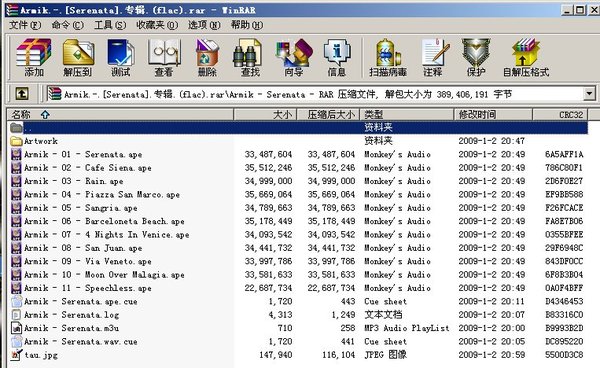Screen dimensions: 600x368
Task: Open the 命令(C) menu
Action: coord(67,25)
